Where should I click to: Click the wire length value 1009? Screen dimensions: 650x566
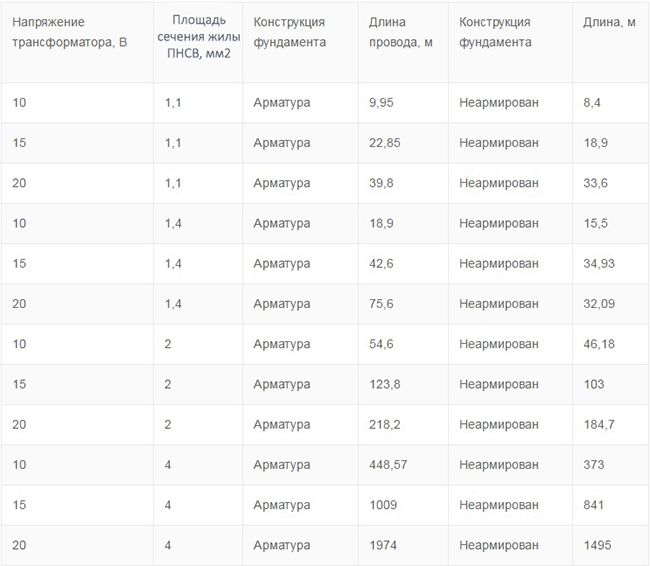click(x=383, y=505)
